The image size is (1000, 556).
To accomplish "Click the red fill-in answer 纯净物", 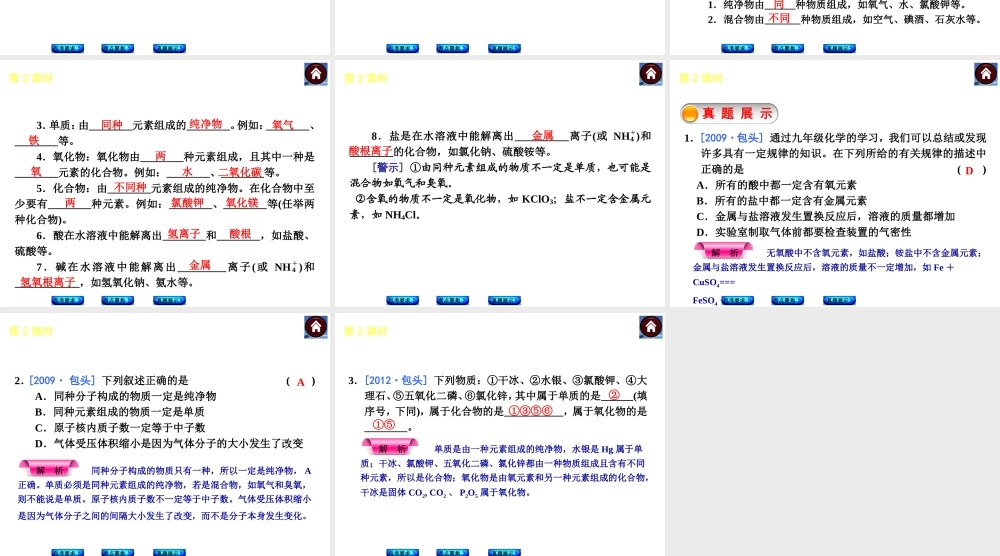I will [x=205, y=124].
